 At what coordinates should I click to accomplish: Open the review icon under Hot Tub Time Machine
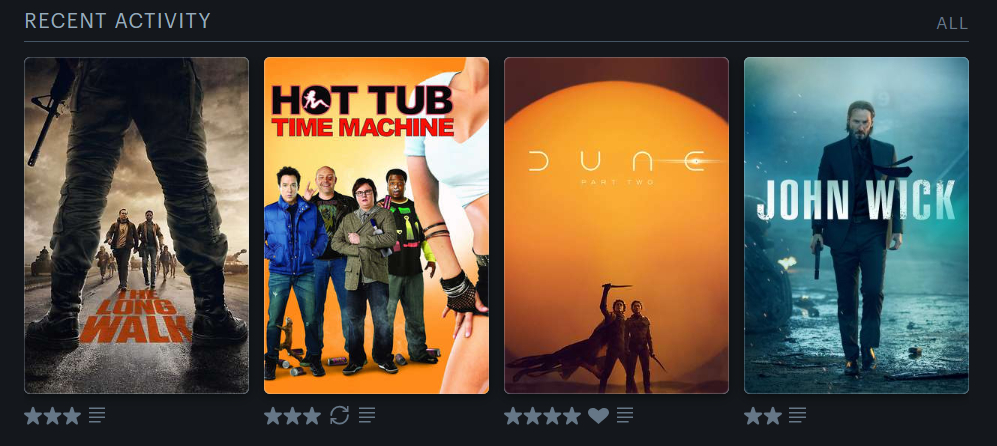point(367,415)
